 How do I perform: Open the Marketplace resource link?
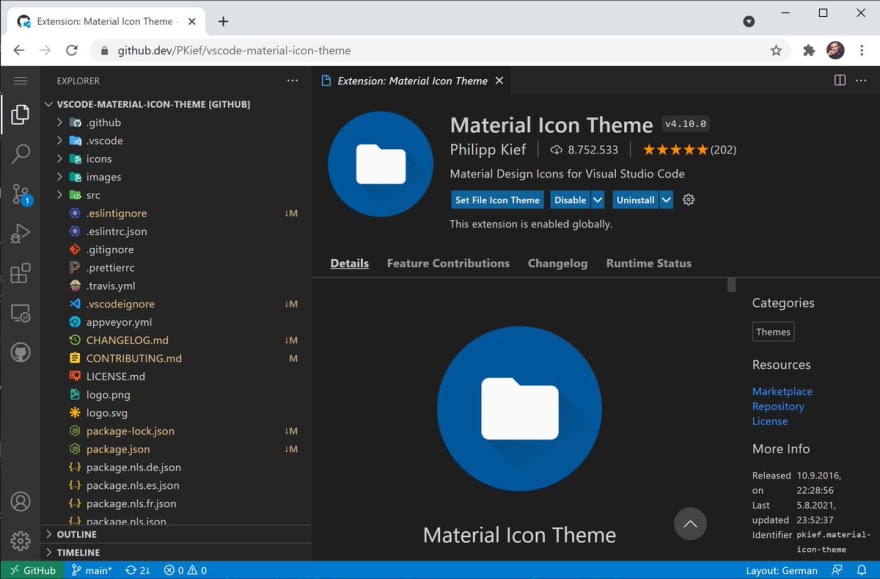point(782,391)
